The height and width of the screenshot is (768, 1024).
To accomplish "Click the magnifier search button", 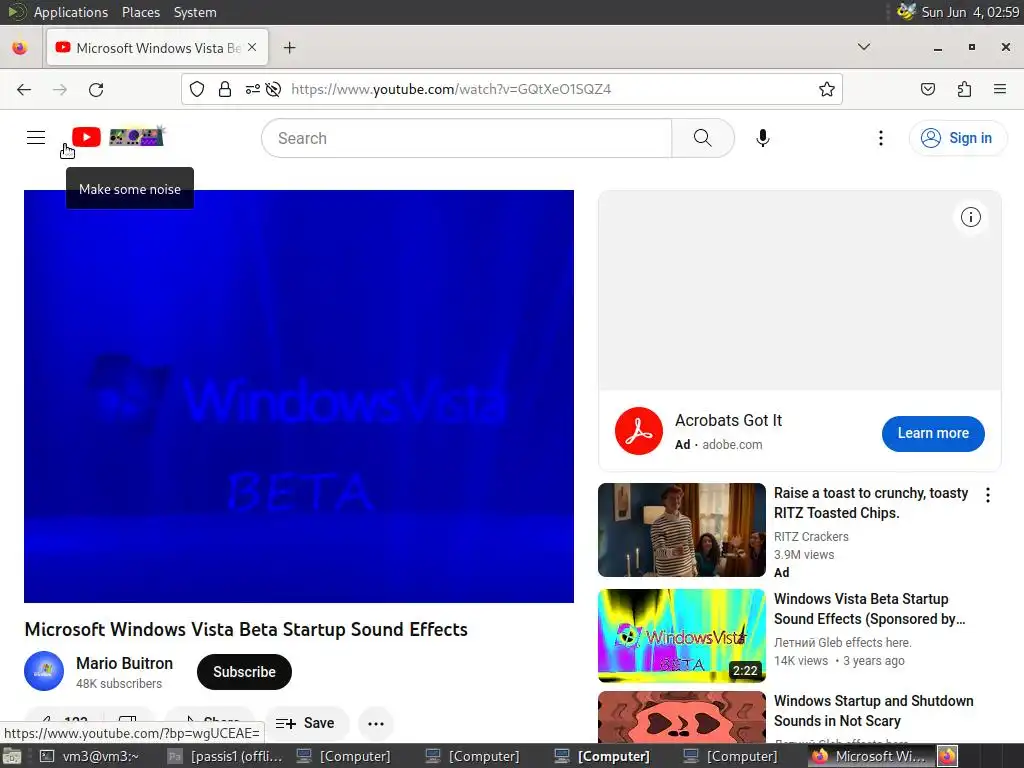I will click(703, 138).
